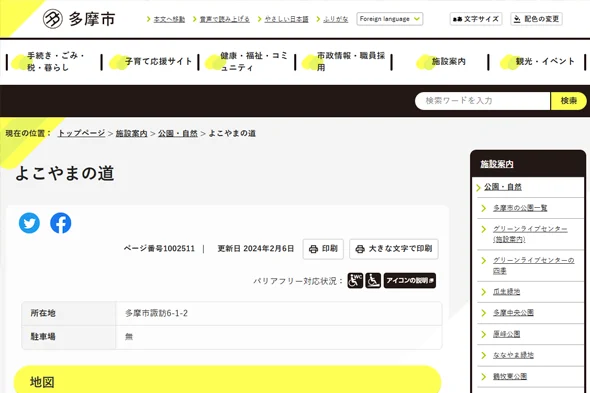Click 大きな文字で印刷 button
Viewport: 590px width, 393px height.
(x=394, y=249)
